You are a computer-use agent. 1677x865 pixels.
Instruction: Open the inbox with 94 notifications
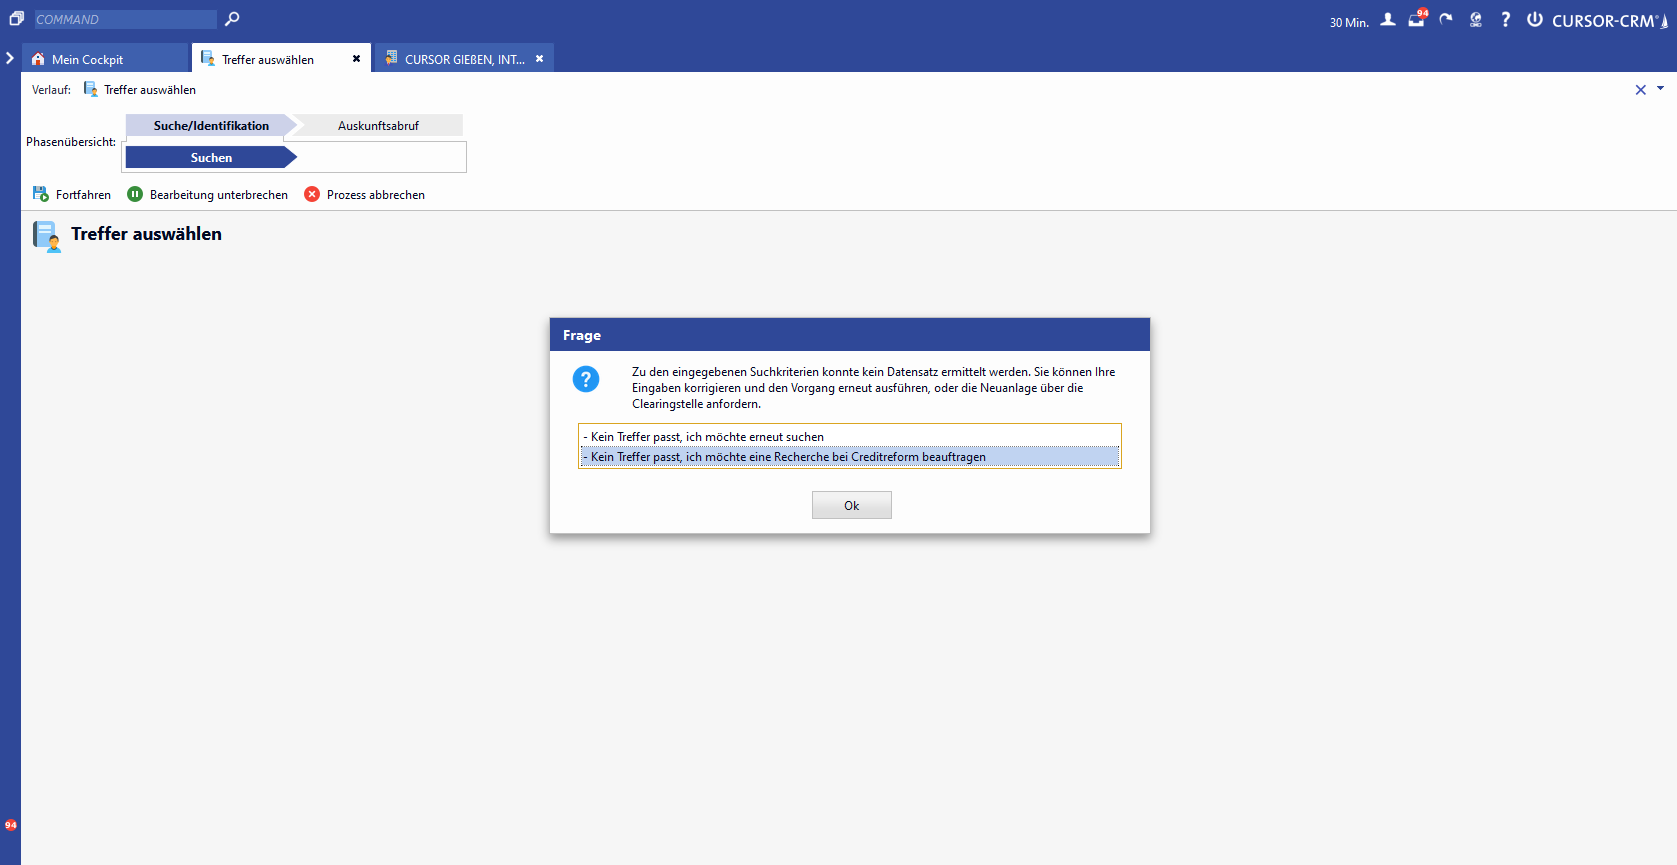point(1417,20)
